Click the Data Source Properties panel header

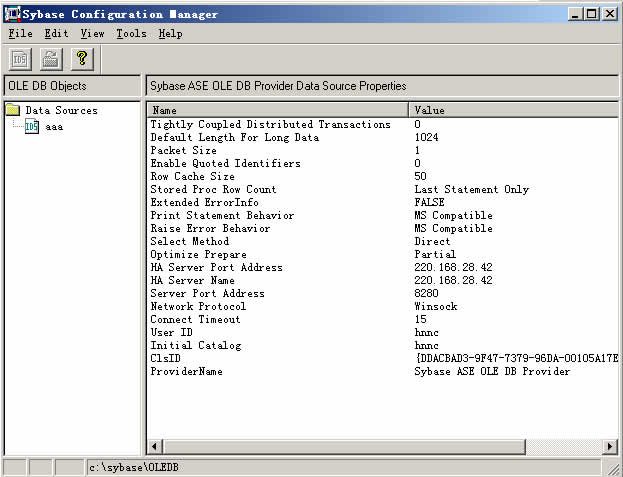382,86
